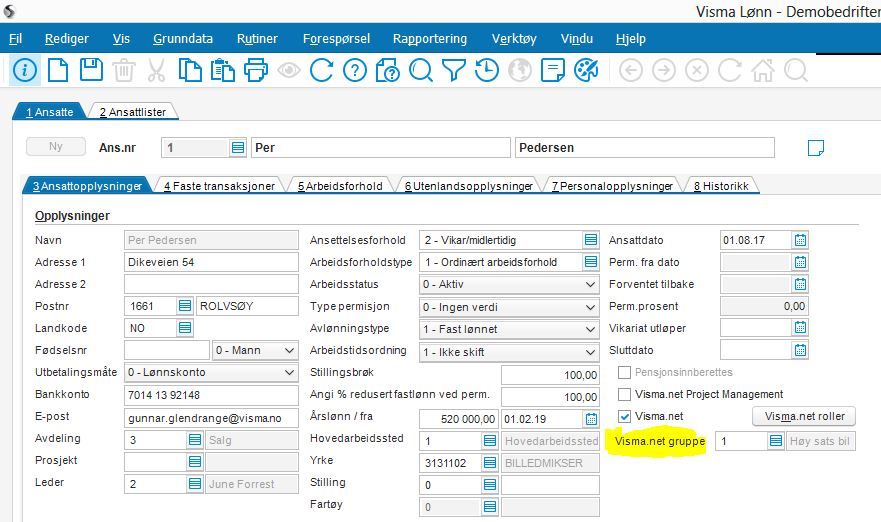881x522 pixels.
Task: Open Visma.net gruppe lookup icon
Action: [x=775, y=441]
